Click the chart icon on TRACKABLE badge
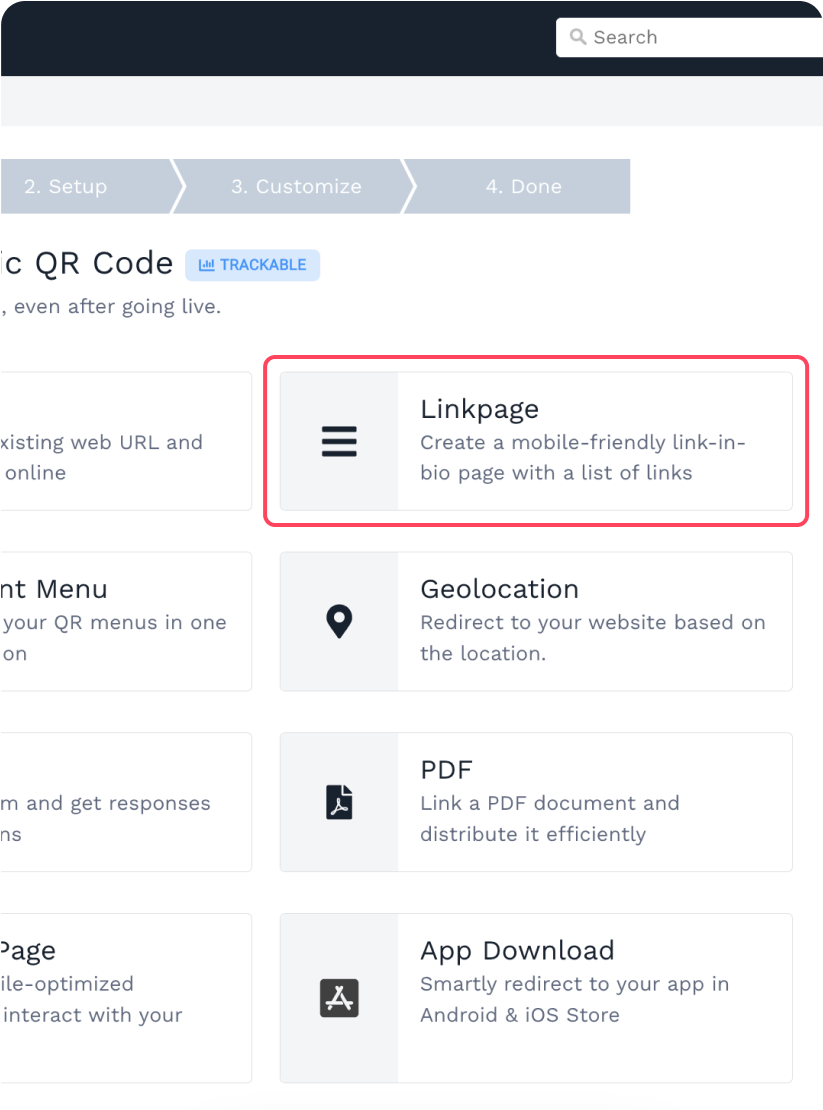Screen dimensions: 823x1110 (206, 265)
